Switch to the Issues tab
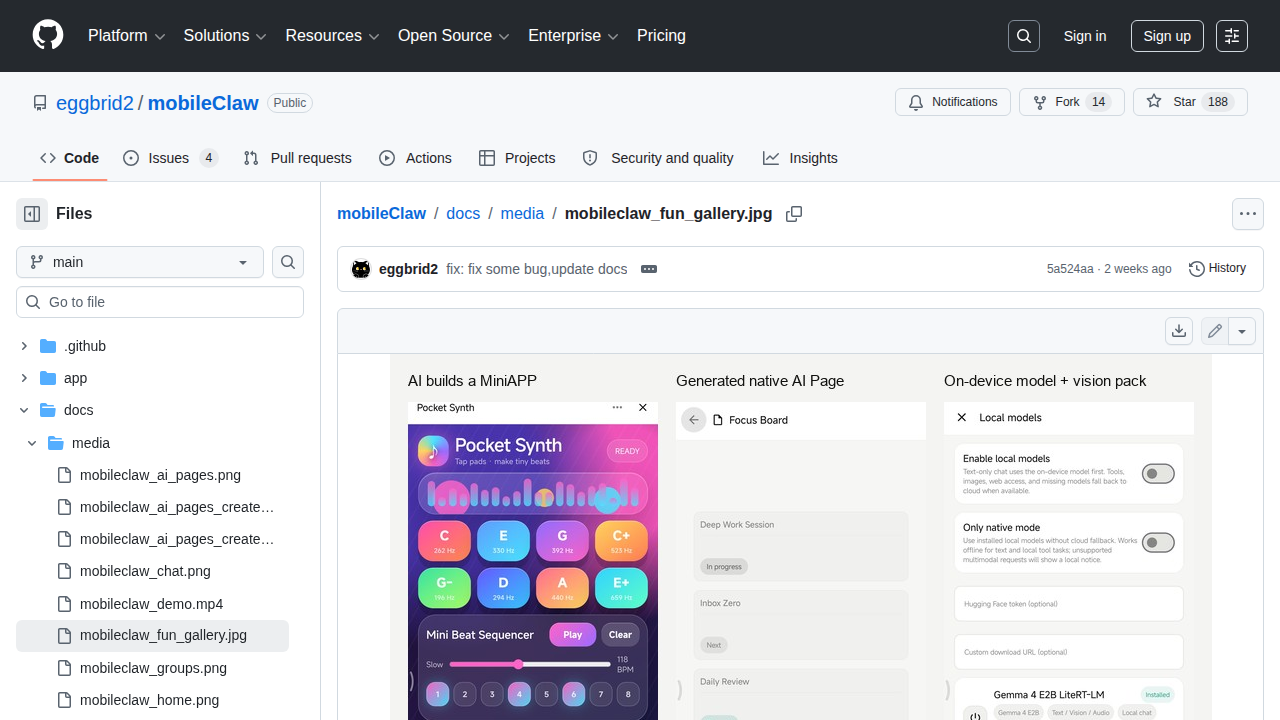Viewport: 1280px width, 720px height. 170,158
